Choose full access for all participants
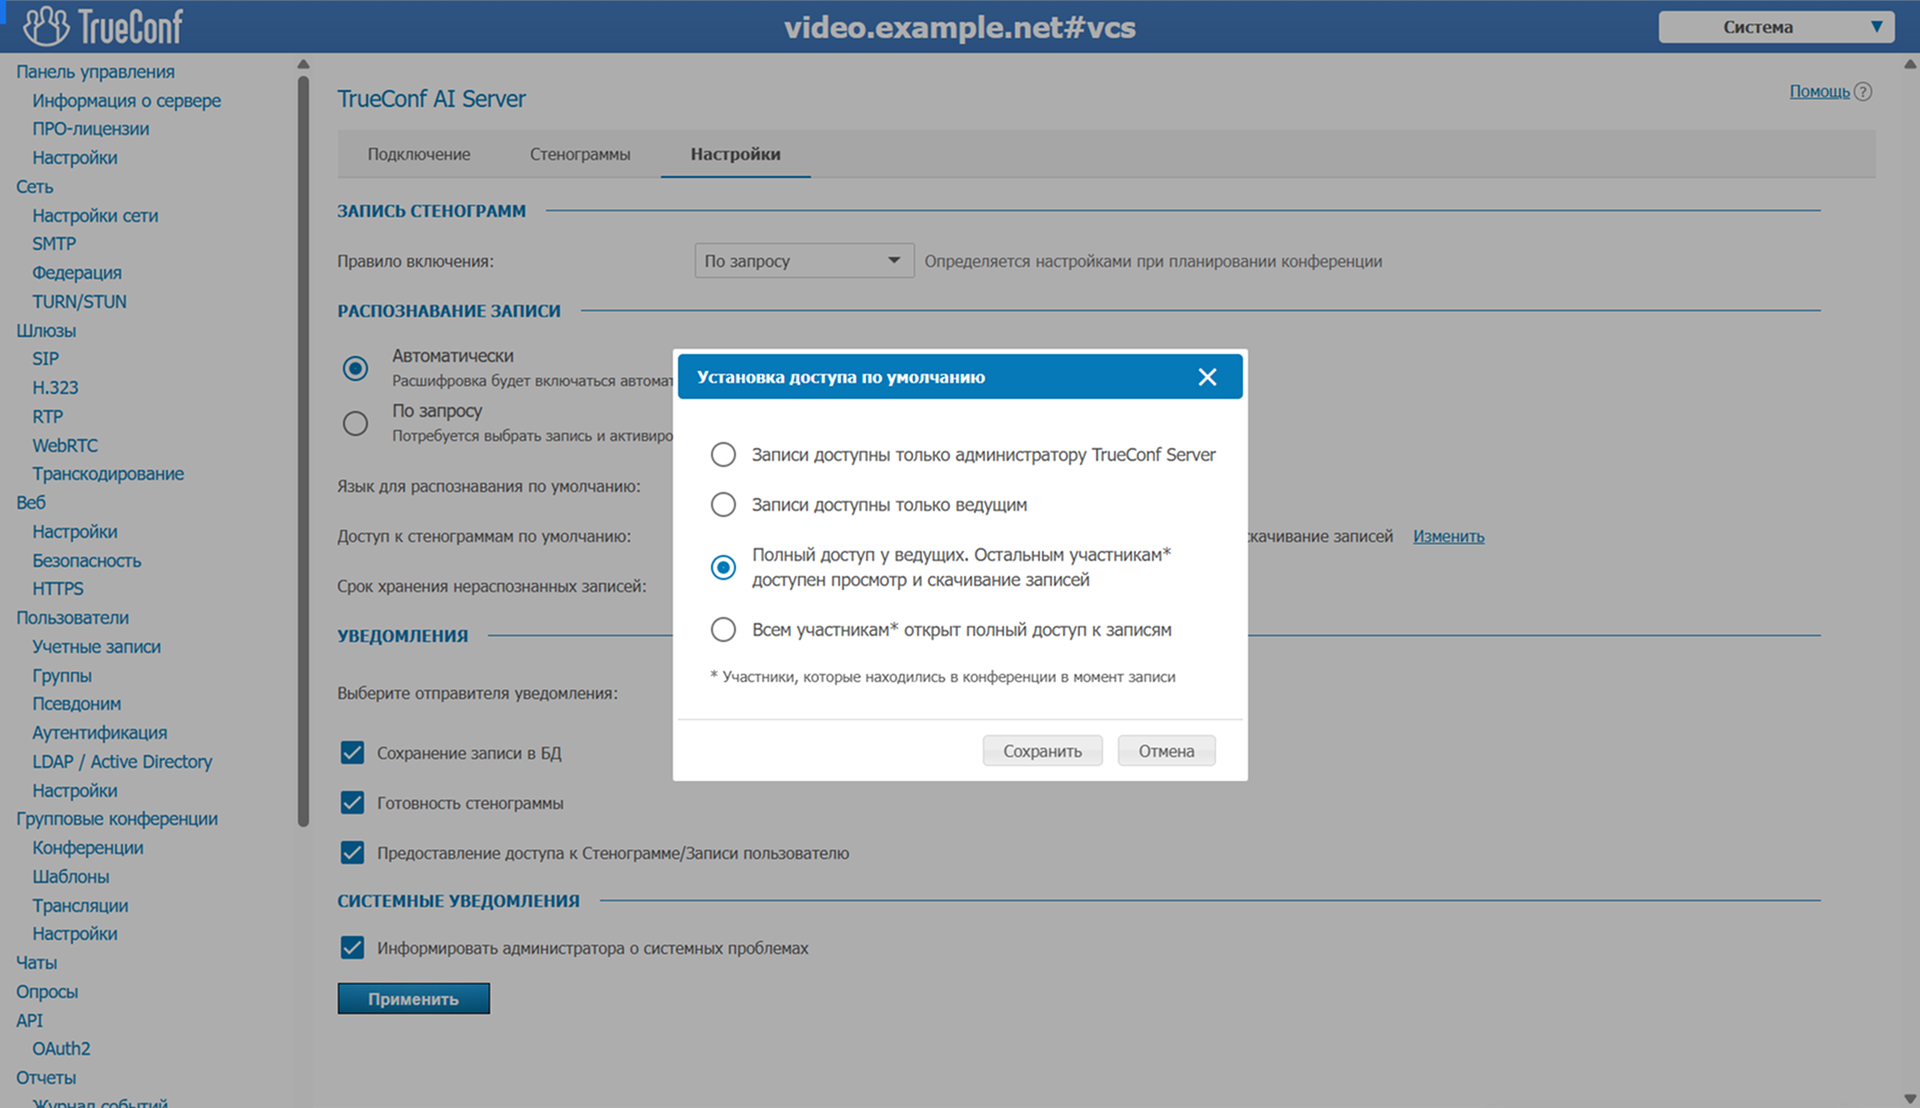The height and width of the screenshot is (1108, 1920). pyautogui.click(x=723, y=630)
